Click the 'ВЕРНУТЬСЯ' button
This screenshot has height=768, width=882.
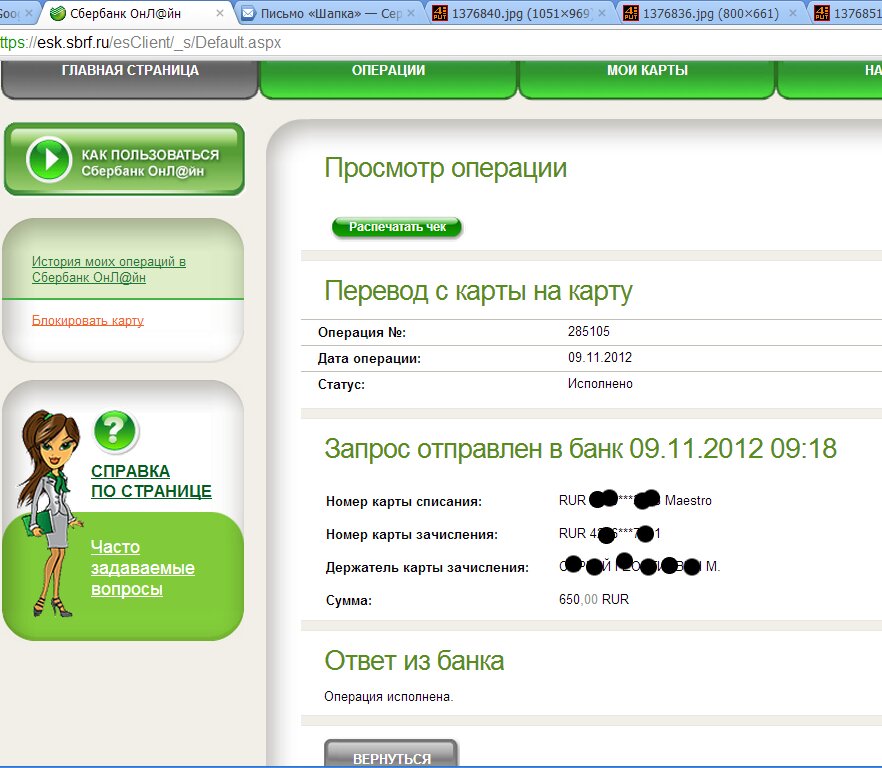[x=392, y=754]
